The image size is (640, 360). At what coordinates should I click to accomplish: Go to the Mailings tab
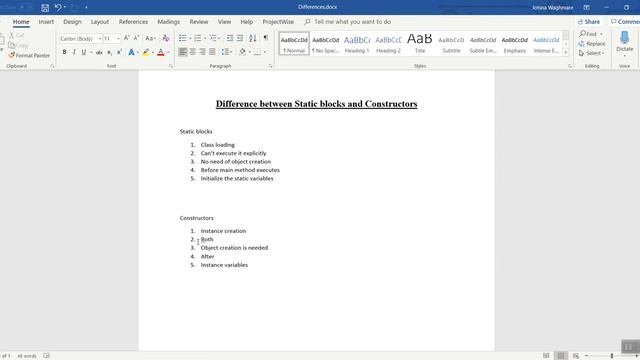[x=169, y=22]
